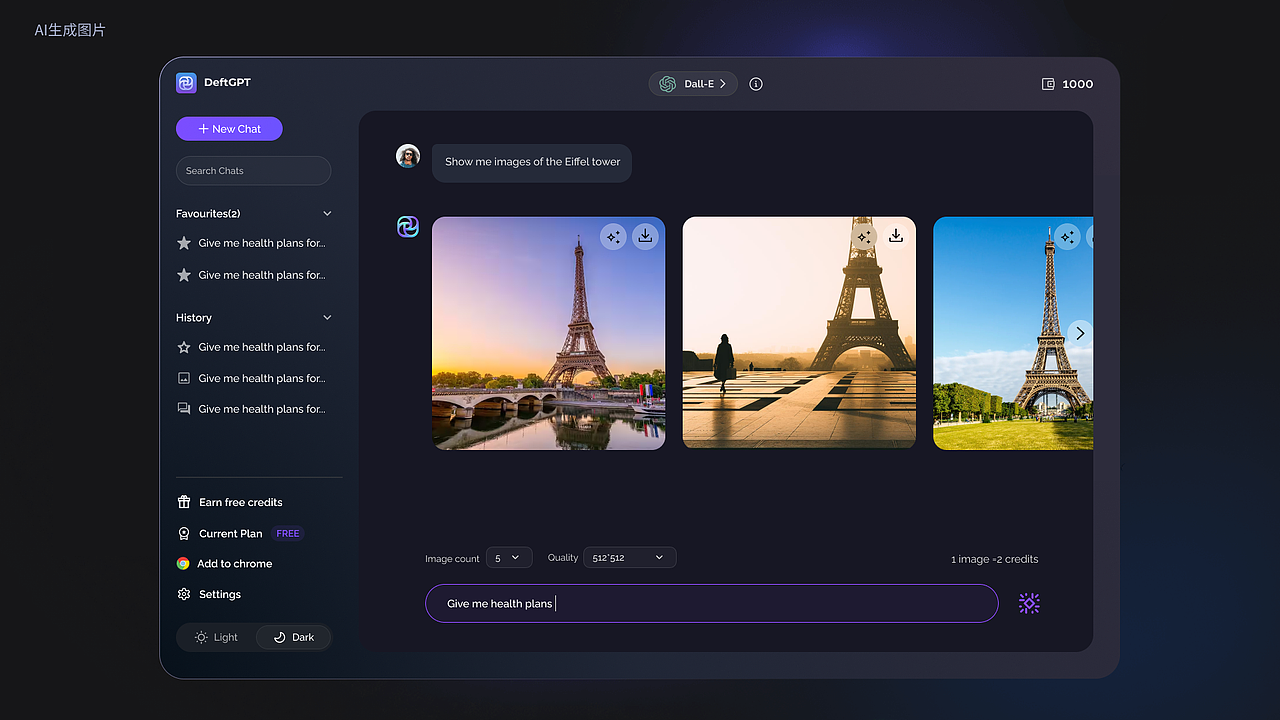The width and height of the screenshot is (1280, 720).
Task: Collapse the Favourites(2) section chevron
Action: coord(327,213)
